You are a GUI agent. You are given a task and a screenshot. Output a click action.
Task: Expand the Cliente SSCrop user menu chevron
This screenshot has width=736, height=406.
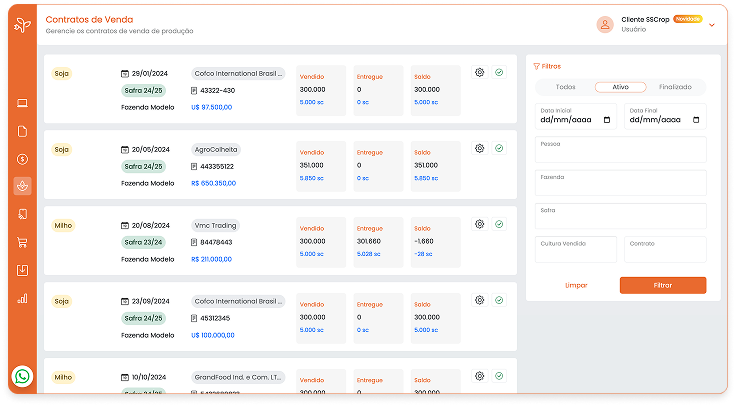[712, 25]
